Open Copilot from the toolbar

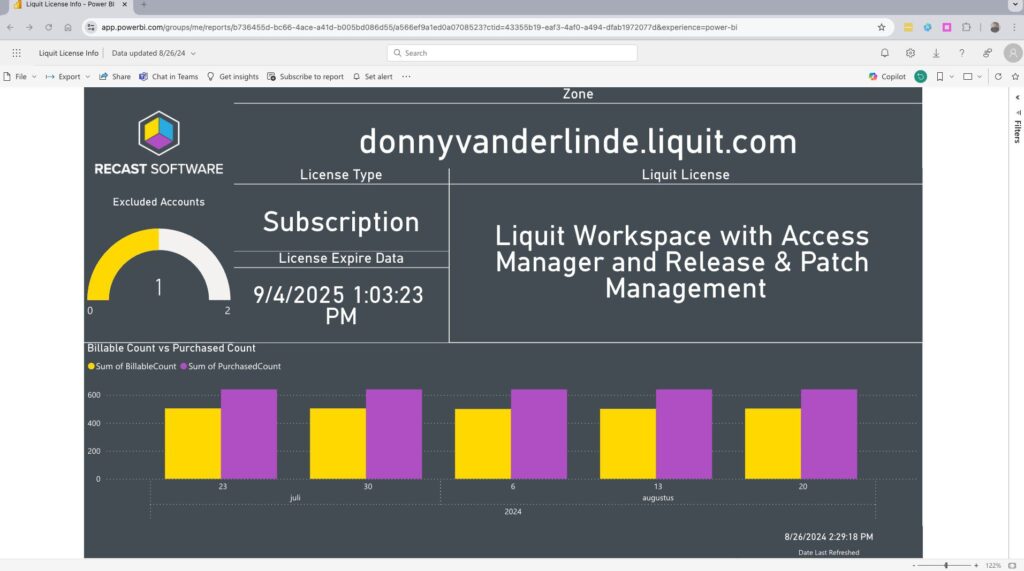[887, 76]
